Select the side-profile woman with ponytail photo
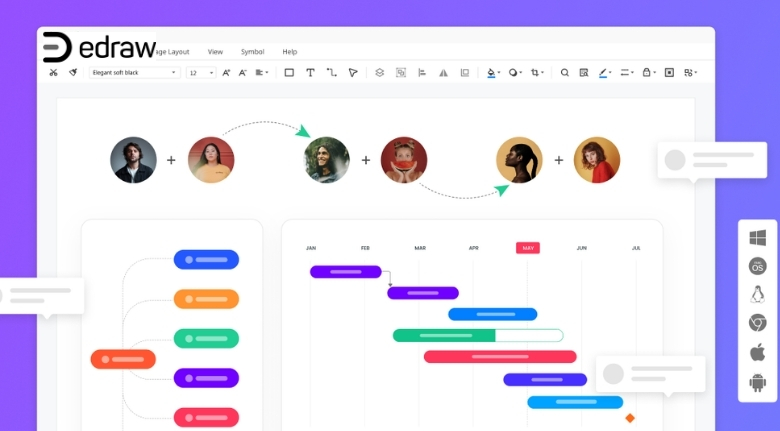 [x=519, y=160]
